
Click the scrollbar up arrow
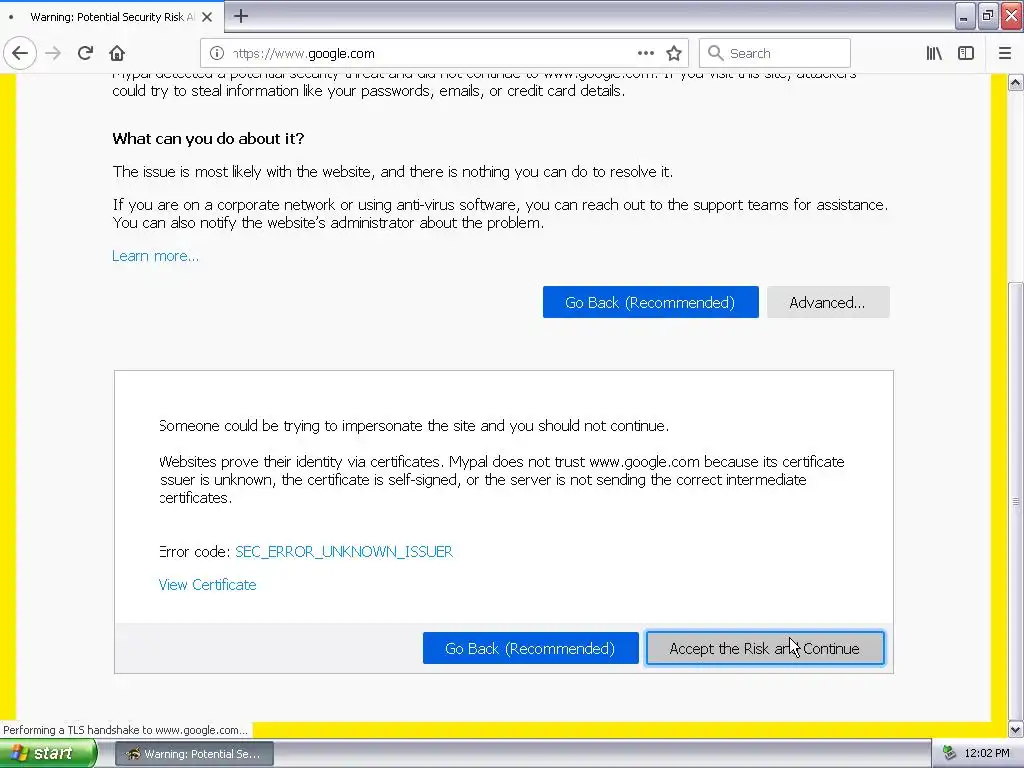pos(1015,83)
